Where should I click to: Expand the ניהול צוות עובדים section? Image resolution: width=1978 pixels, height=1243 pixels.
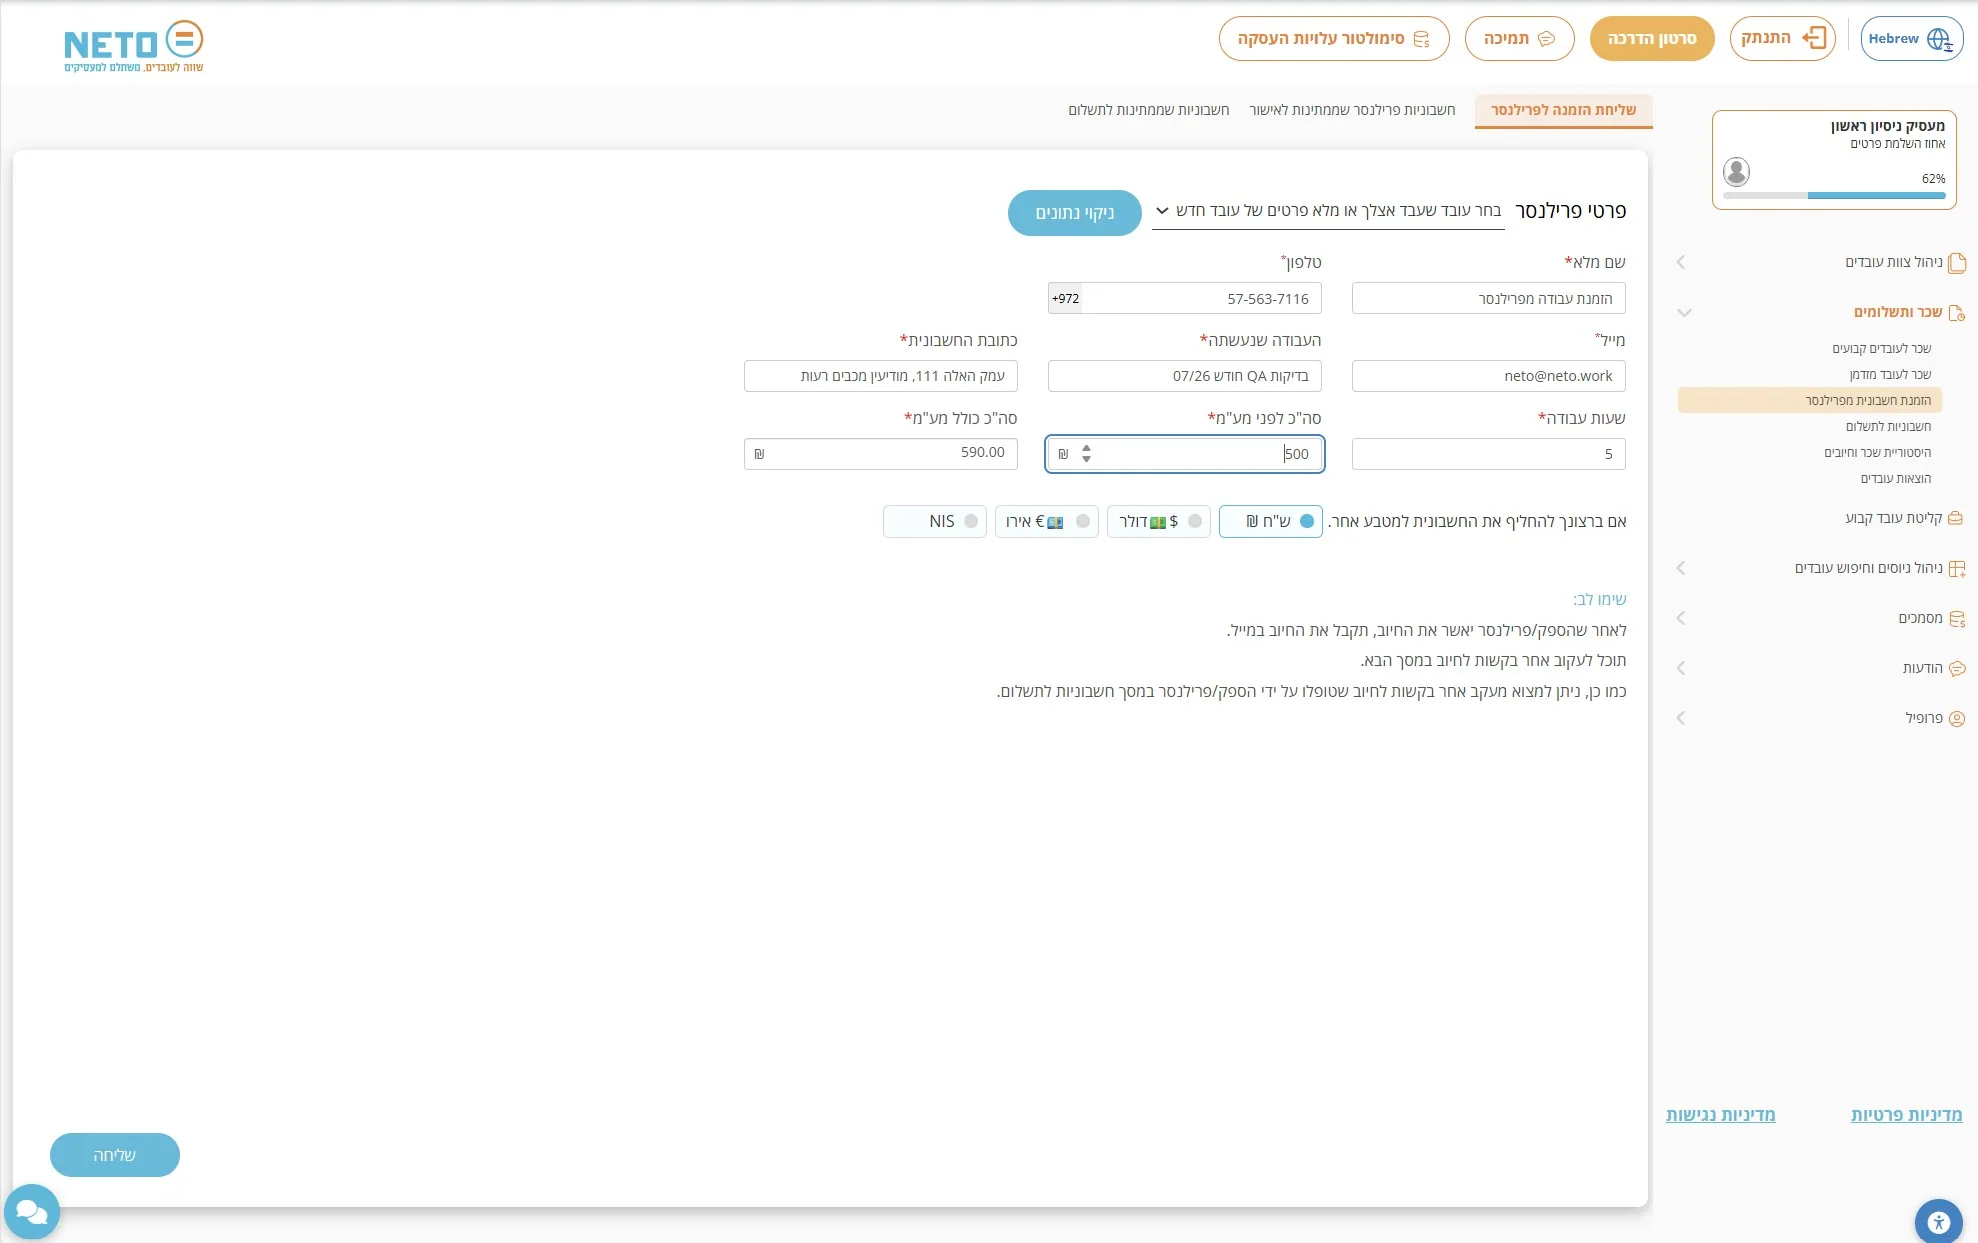1681,262
